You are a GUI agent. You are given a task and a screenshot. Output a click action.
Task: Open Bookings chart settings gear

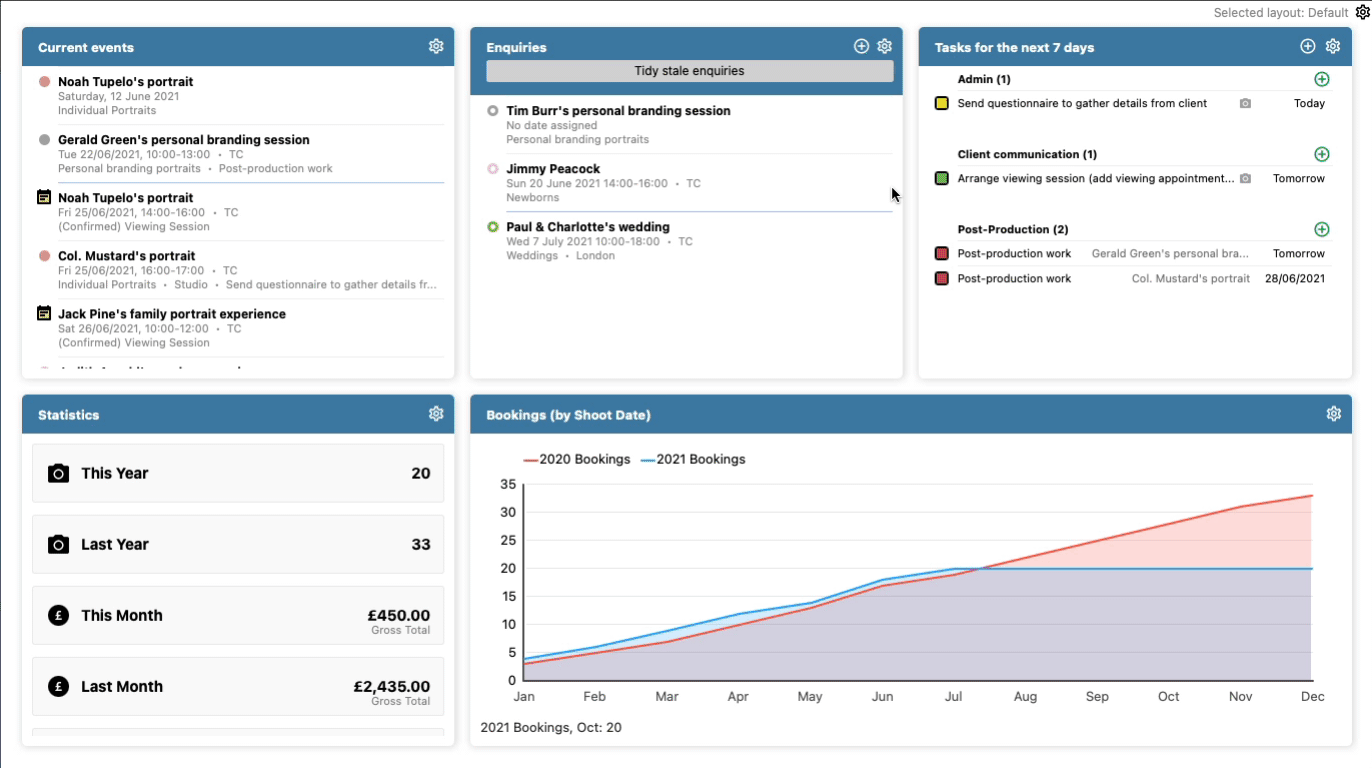[x=1332, y=414]
